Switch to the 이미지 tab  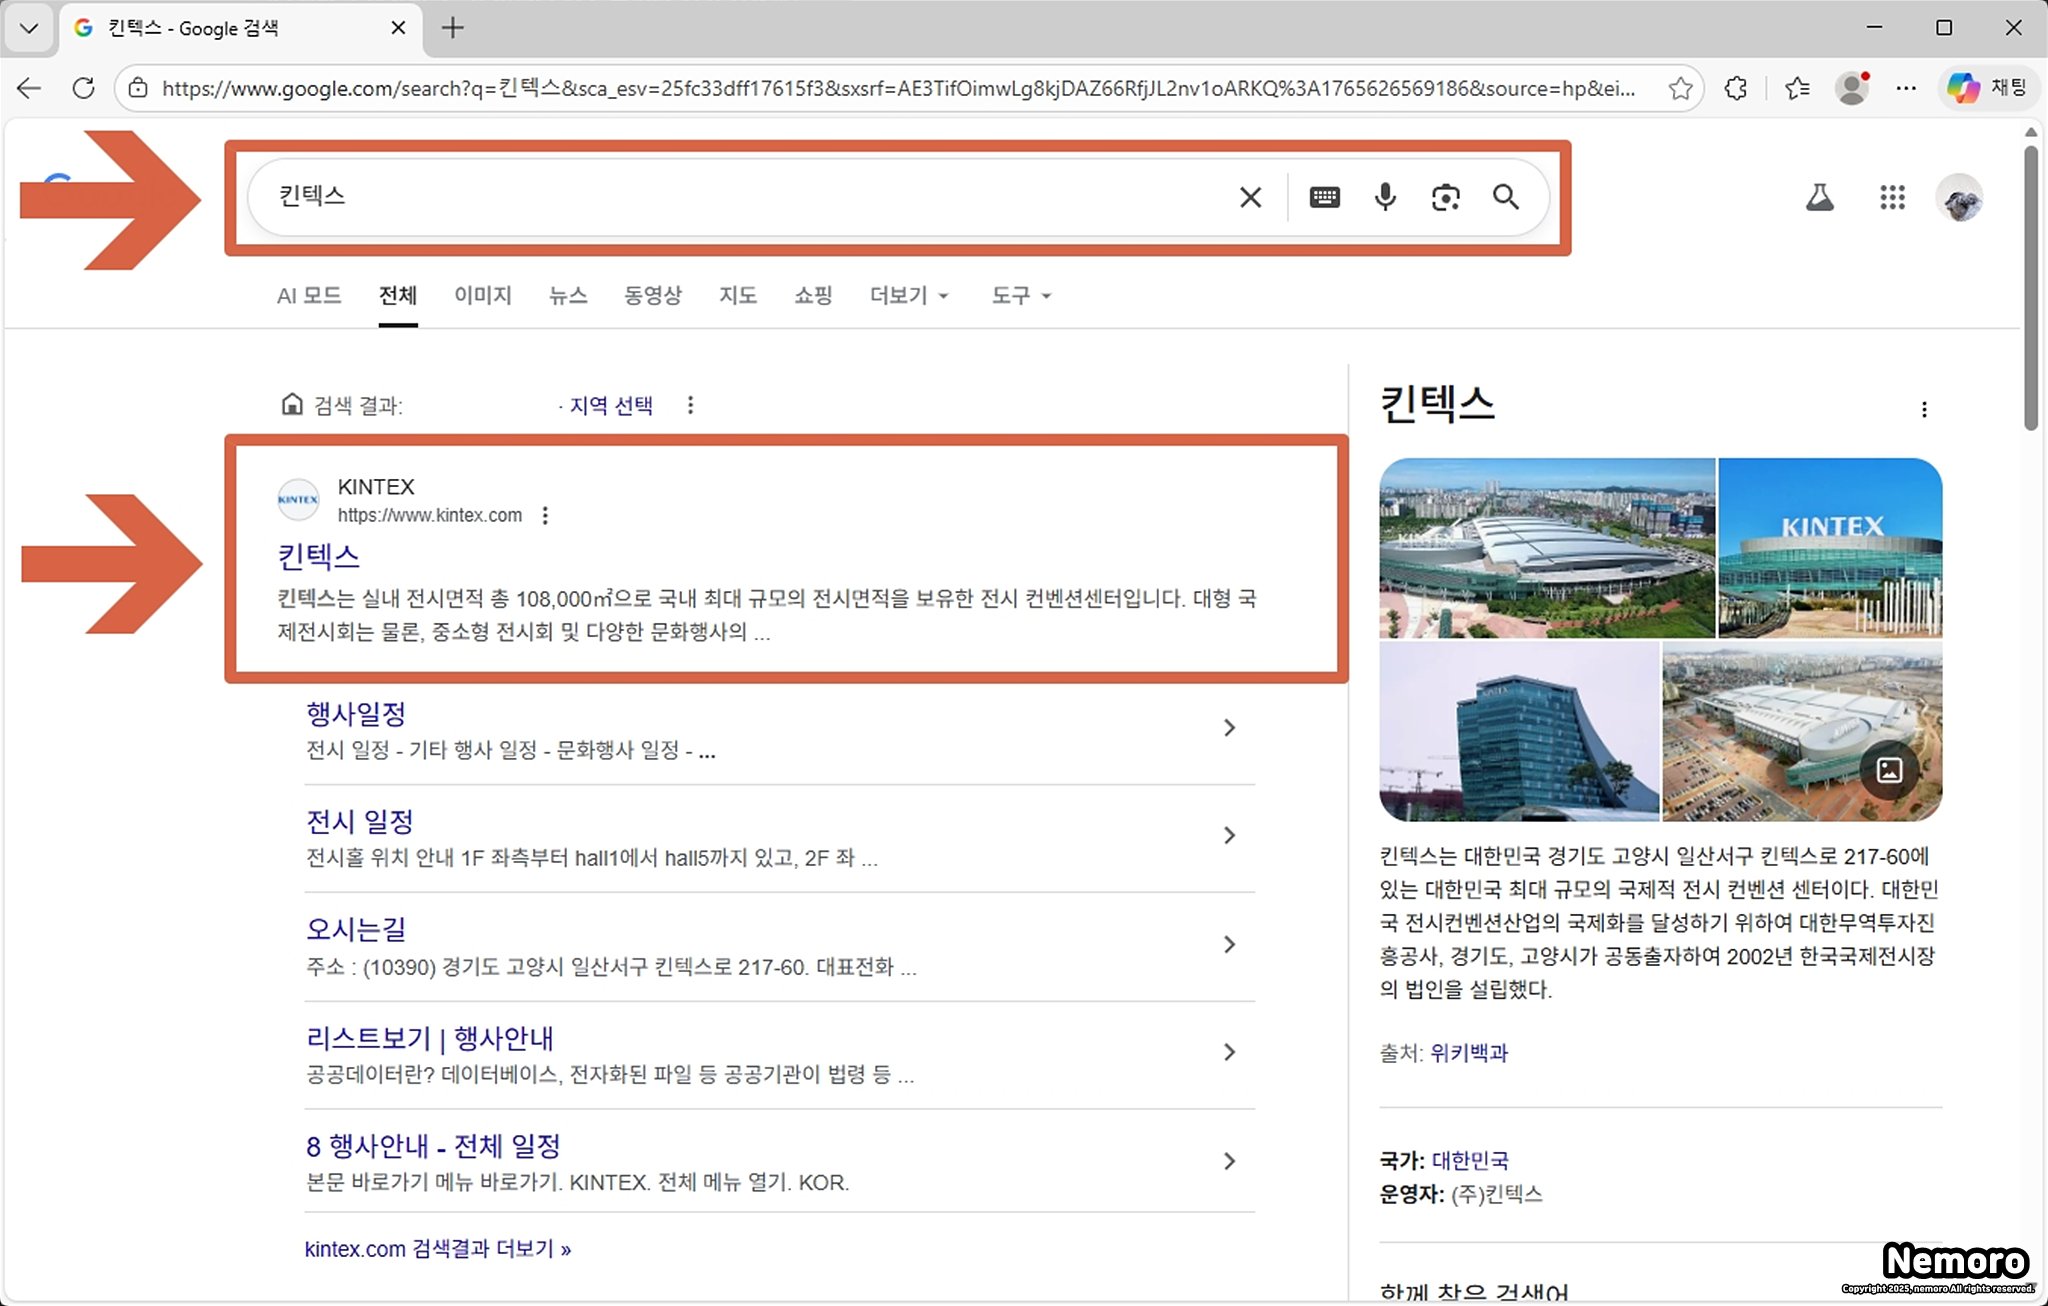[483, 295]
